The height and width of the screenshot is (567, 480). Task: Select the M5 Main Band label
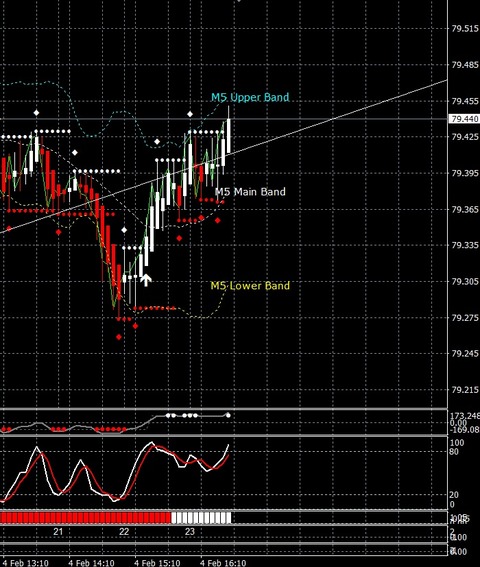[250, 192]
